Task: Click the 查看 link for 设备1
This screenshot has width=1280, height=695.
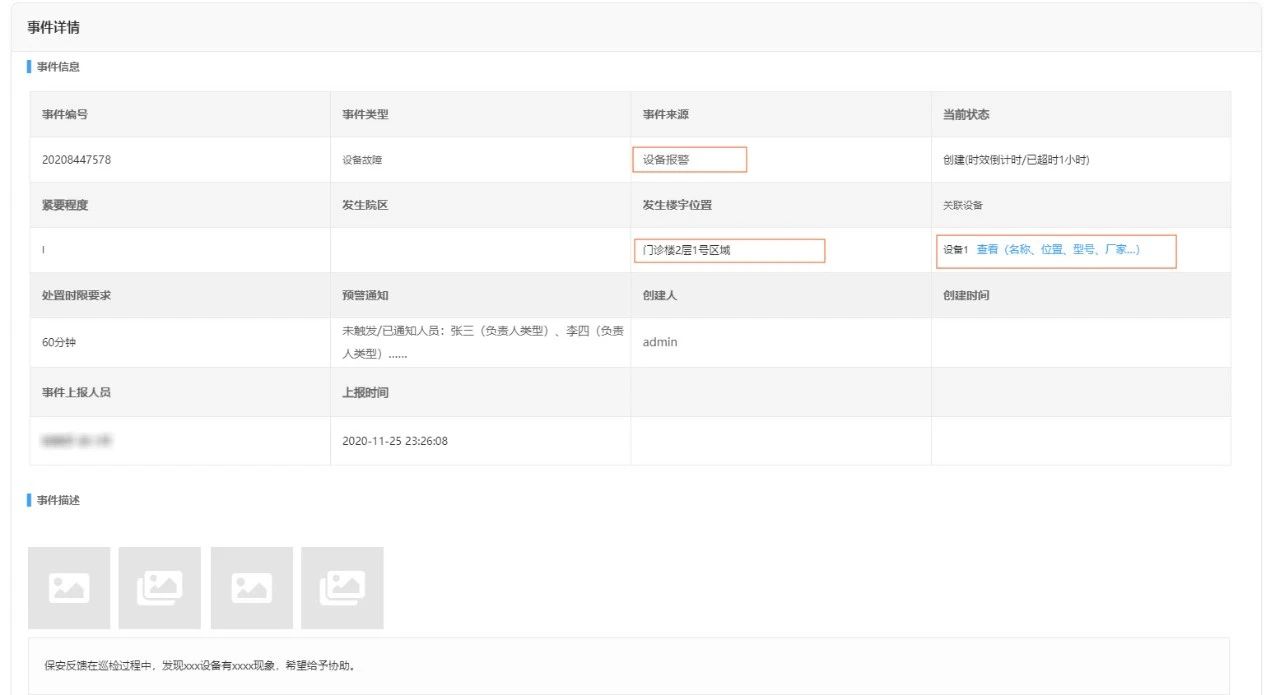Action: (x=987, y=250)
